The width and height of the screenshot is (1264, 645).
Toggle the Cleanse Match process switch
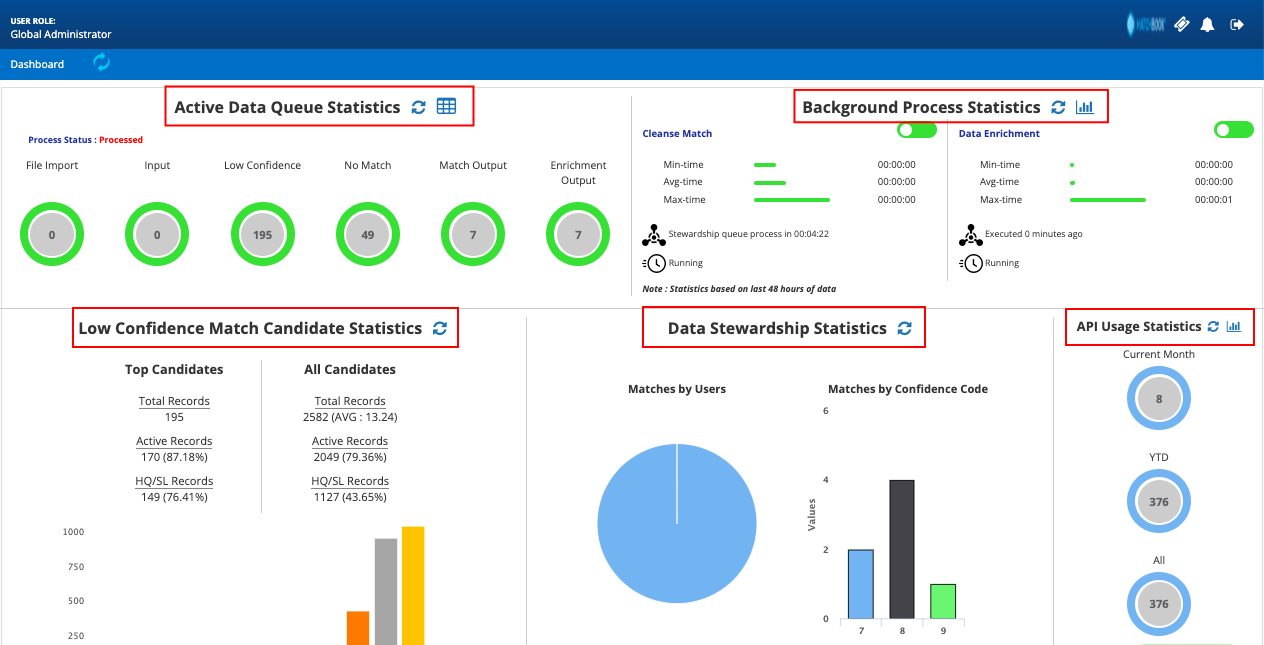click(x=917, y=130)
